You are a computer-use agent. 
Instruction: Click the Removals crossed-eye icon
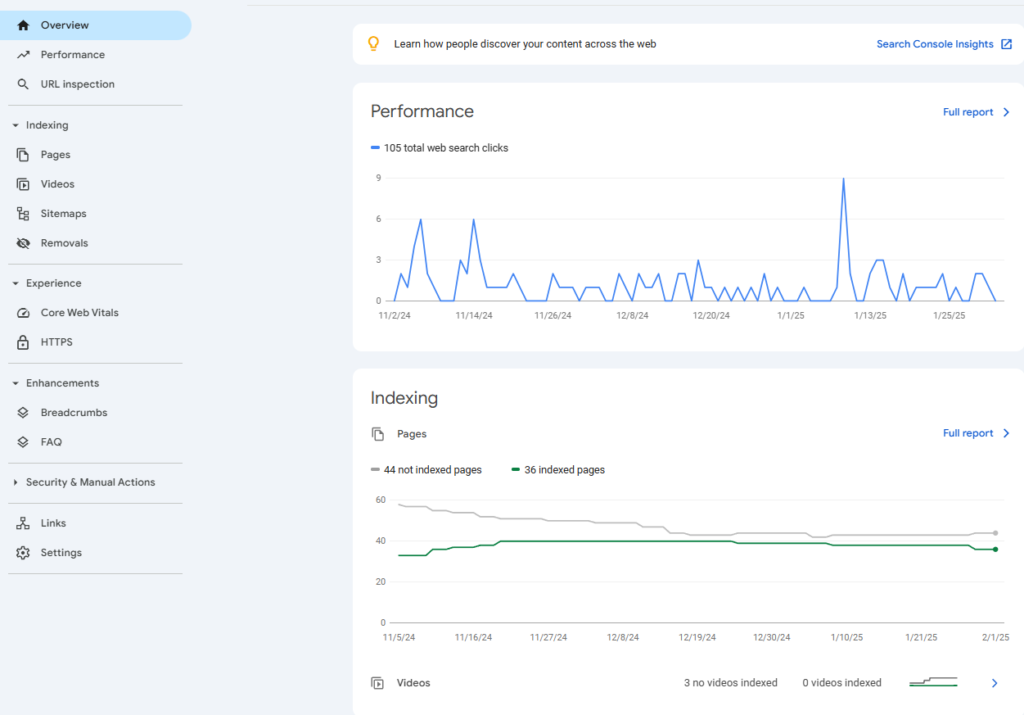(23, 243)
